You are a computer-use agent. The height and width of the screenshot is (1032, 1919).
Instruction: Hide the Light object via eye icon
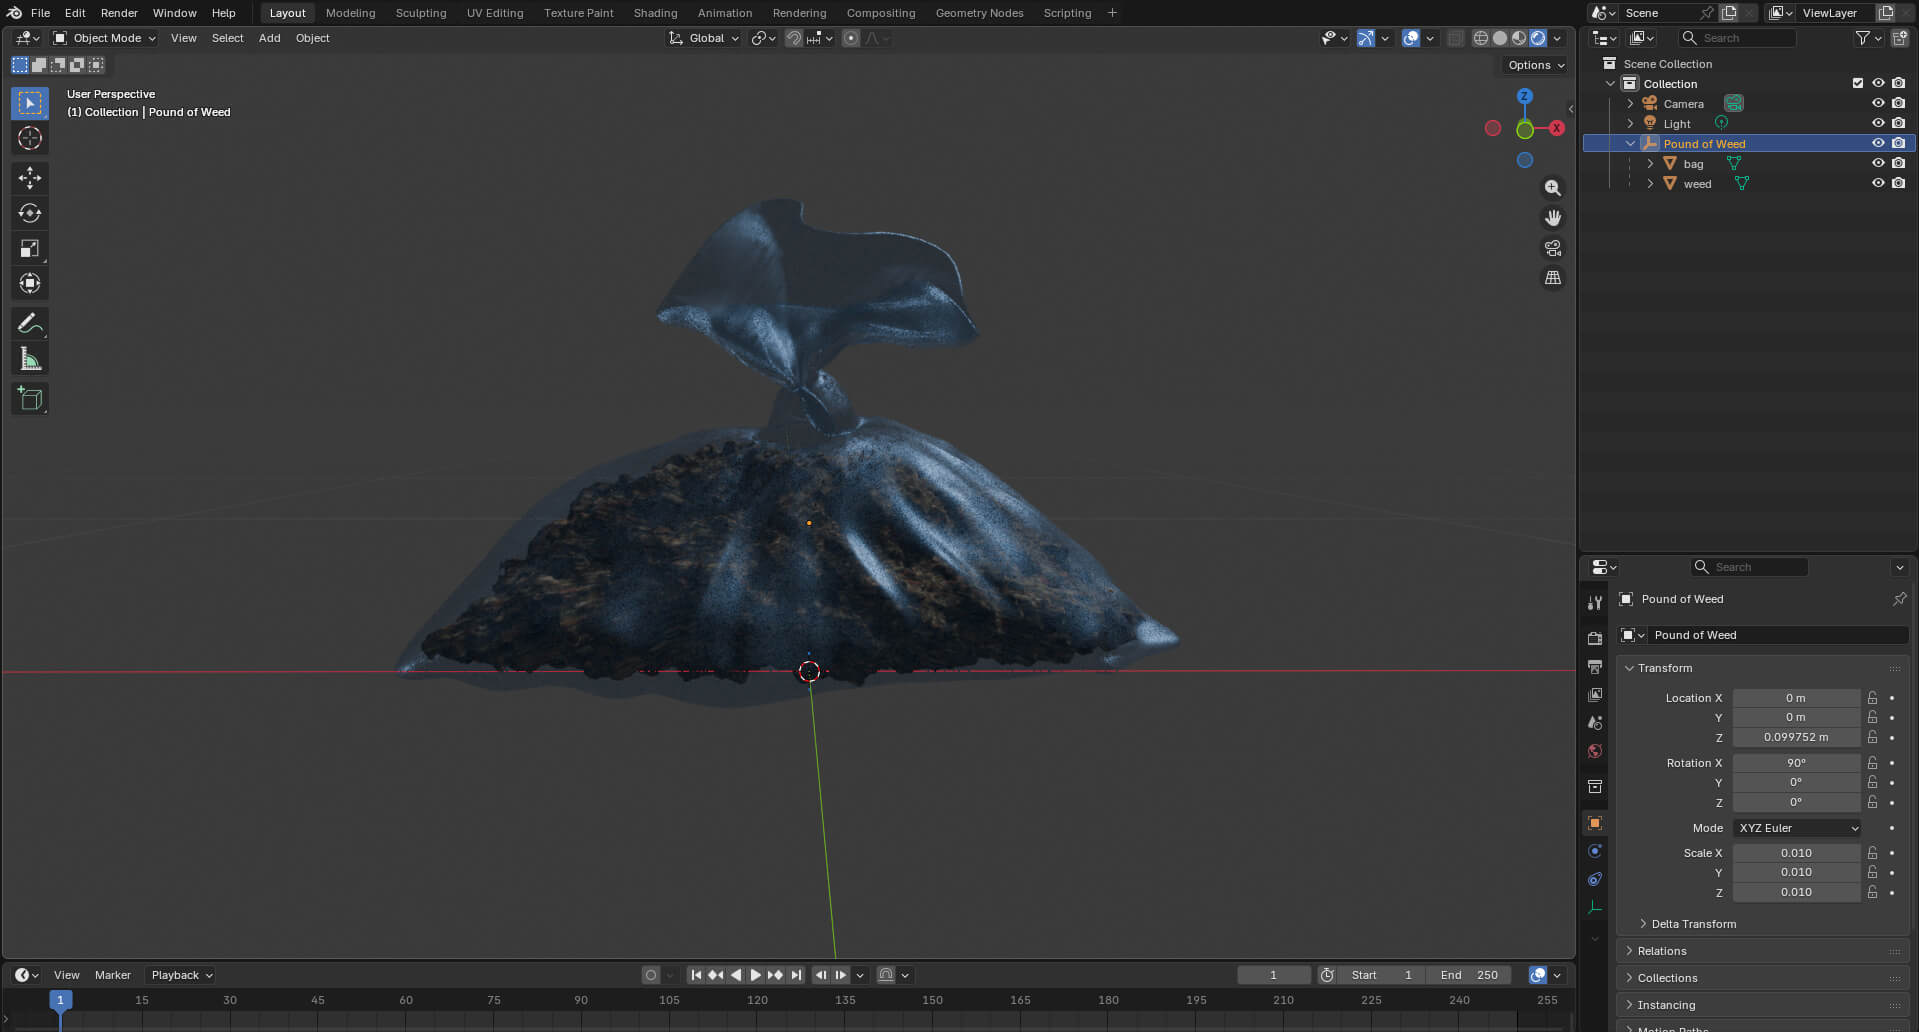(x=1878, y=123)
